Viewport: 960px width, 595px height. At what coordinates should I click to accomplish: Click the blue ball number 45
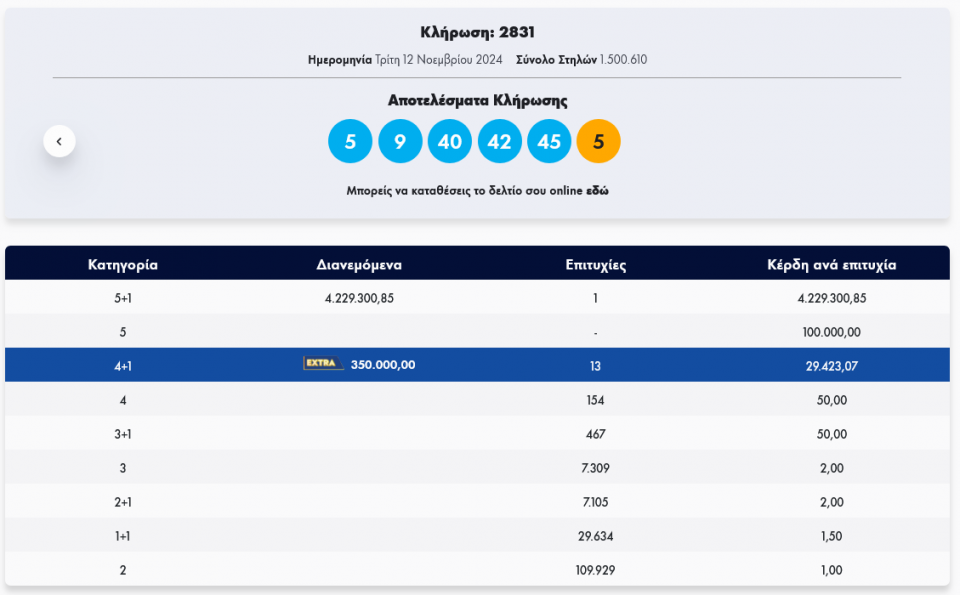[x=549, y=142]
